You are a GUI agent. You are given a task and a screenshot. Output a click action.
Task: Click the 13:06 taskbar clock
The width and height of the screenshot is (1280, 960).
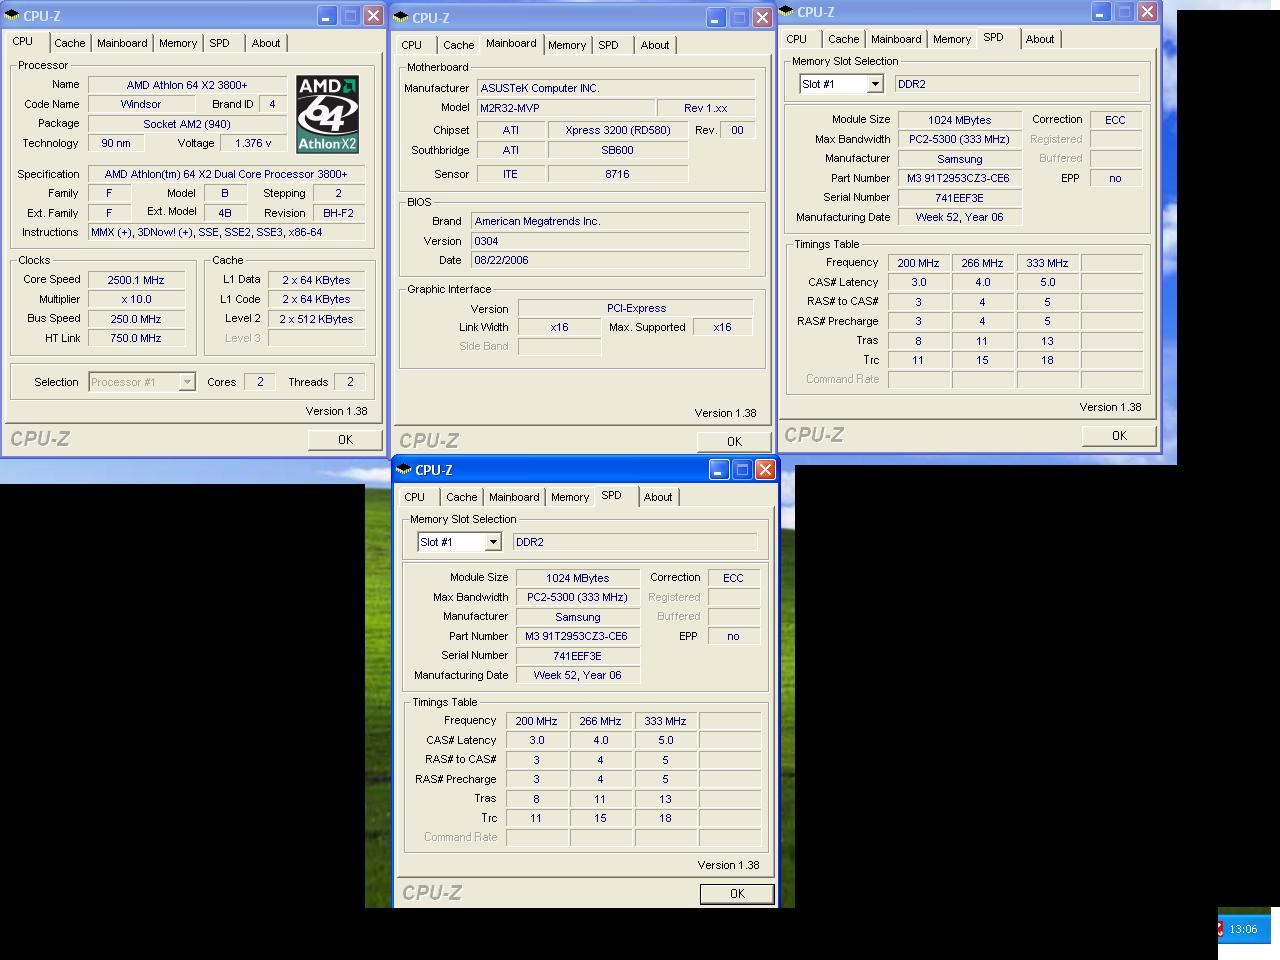point(1243,929)
